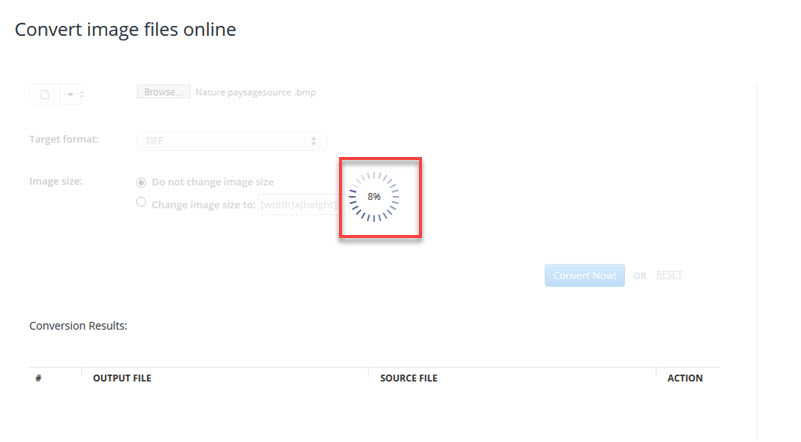Image resolution: width=801 pixels, height=442 pixels.
Task: Expand the file source type arrow
Action: point(70,94)
